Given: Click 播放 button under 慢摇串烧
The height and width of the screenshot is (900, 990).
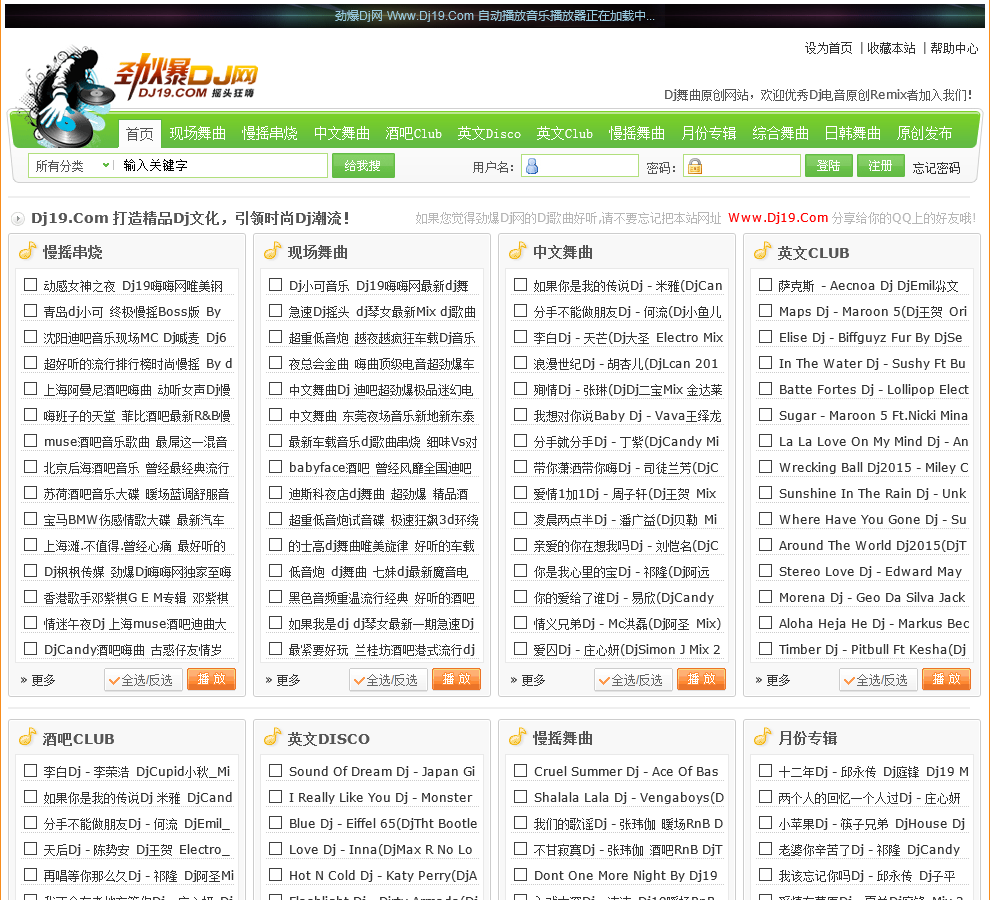Looking at the screenshot, I should (x=212, y=680).
